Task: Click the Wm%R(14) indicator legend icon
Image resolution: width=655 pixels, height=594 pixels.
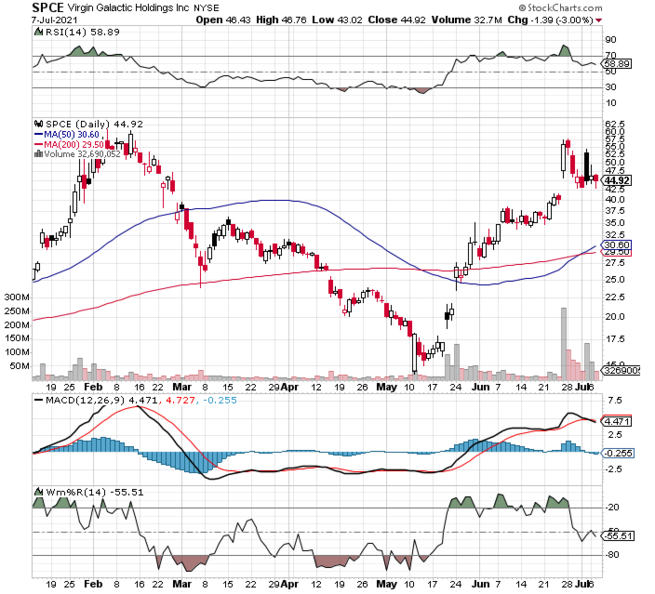Action: pyautogui.click(x=39, y=492)
